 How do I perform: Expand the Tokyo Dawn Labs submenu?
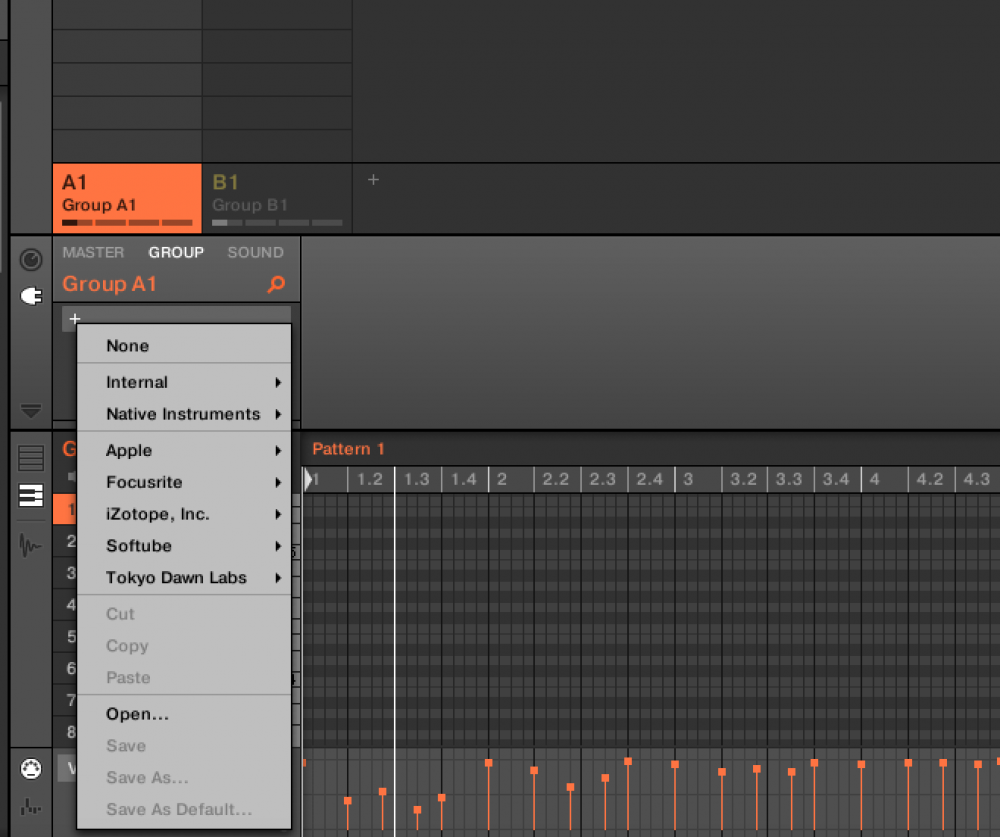[x=176, y=577]
